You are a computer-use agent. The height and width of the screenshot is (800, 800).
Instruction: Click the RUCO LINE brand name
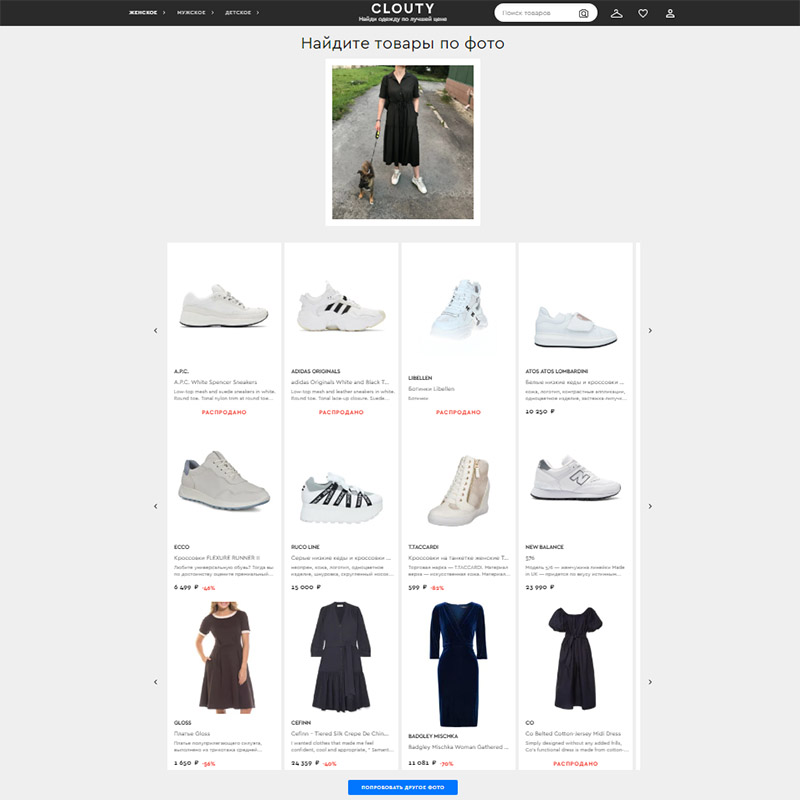tap(305, 547)
